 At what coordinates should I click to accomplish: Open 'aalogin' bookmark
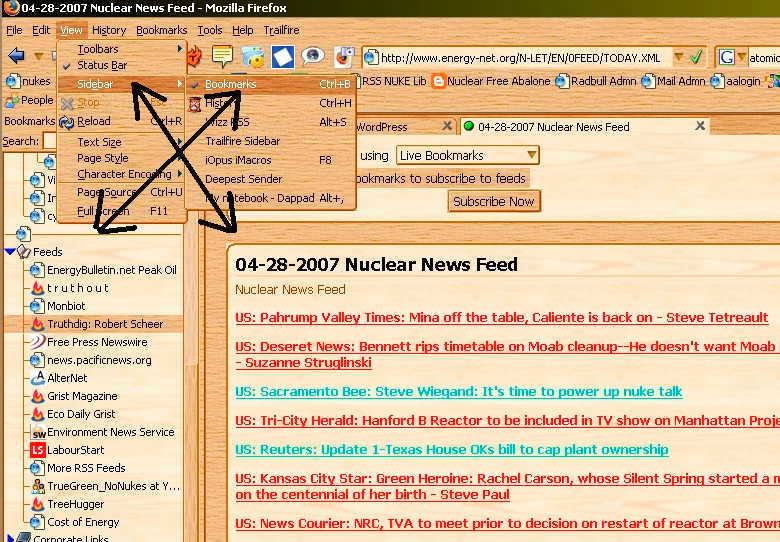pos(736,81)
